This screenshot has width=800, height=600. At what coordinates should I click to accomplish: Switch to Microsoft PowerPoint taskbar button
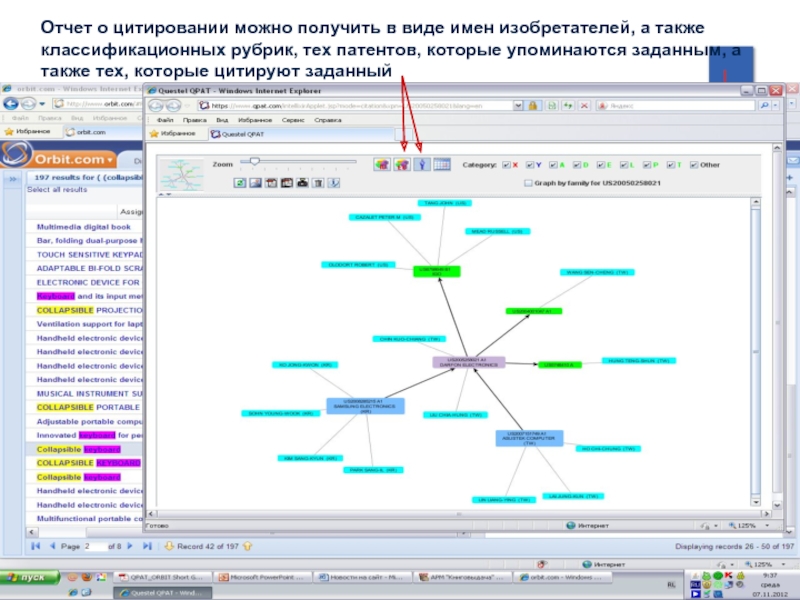pos(262,577)
